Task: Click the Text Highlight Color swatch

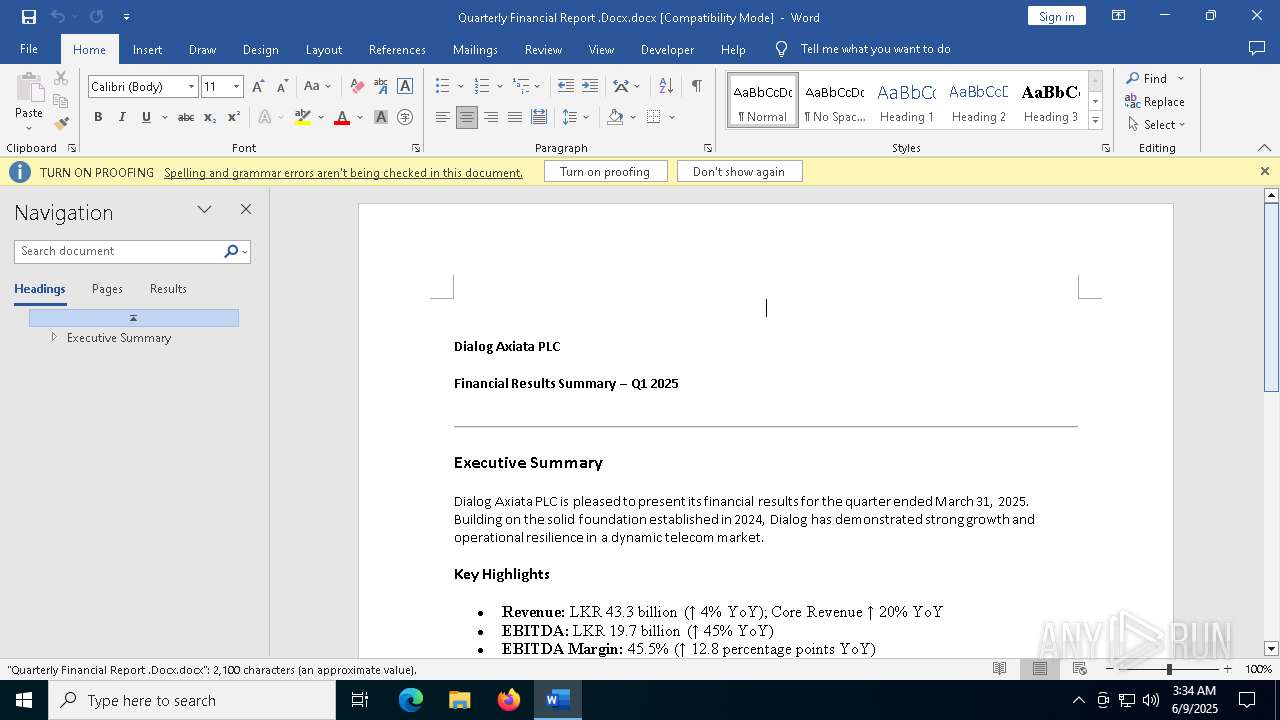Action: 303,117
